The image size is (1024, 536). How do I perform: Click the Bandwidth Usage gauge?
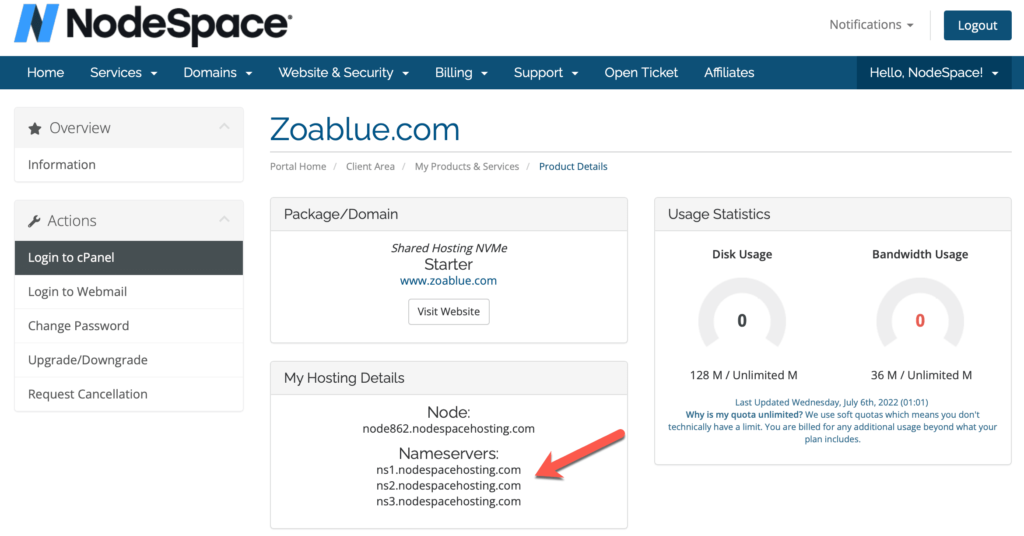pyautogui.click(x=920, y=313)
